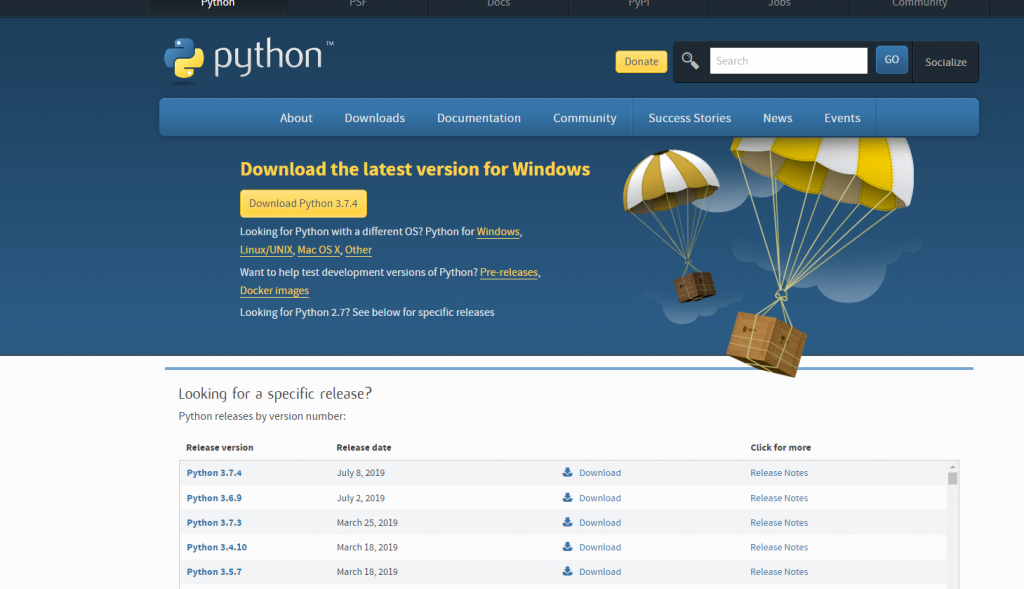1024x589 pixels.
Task: Open the Pre-releases link
Action: tap(509, 272)
